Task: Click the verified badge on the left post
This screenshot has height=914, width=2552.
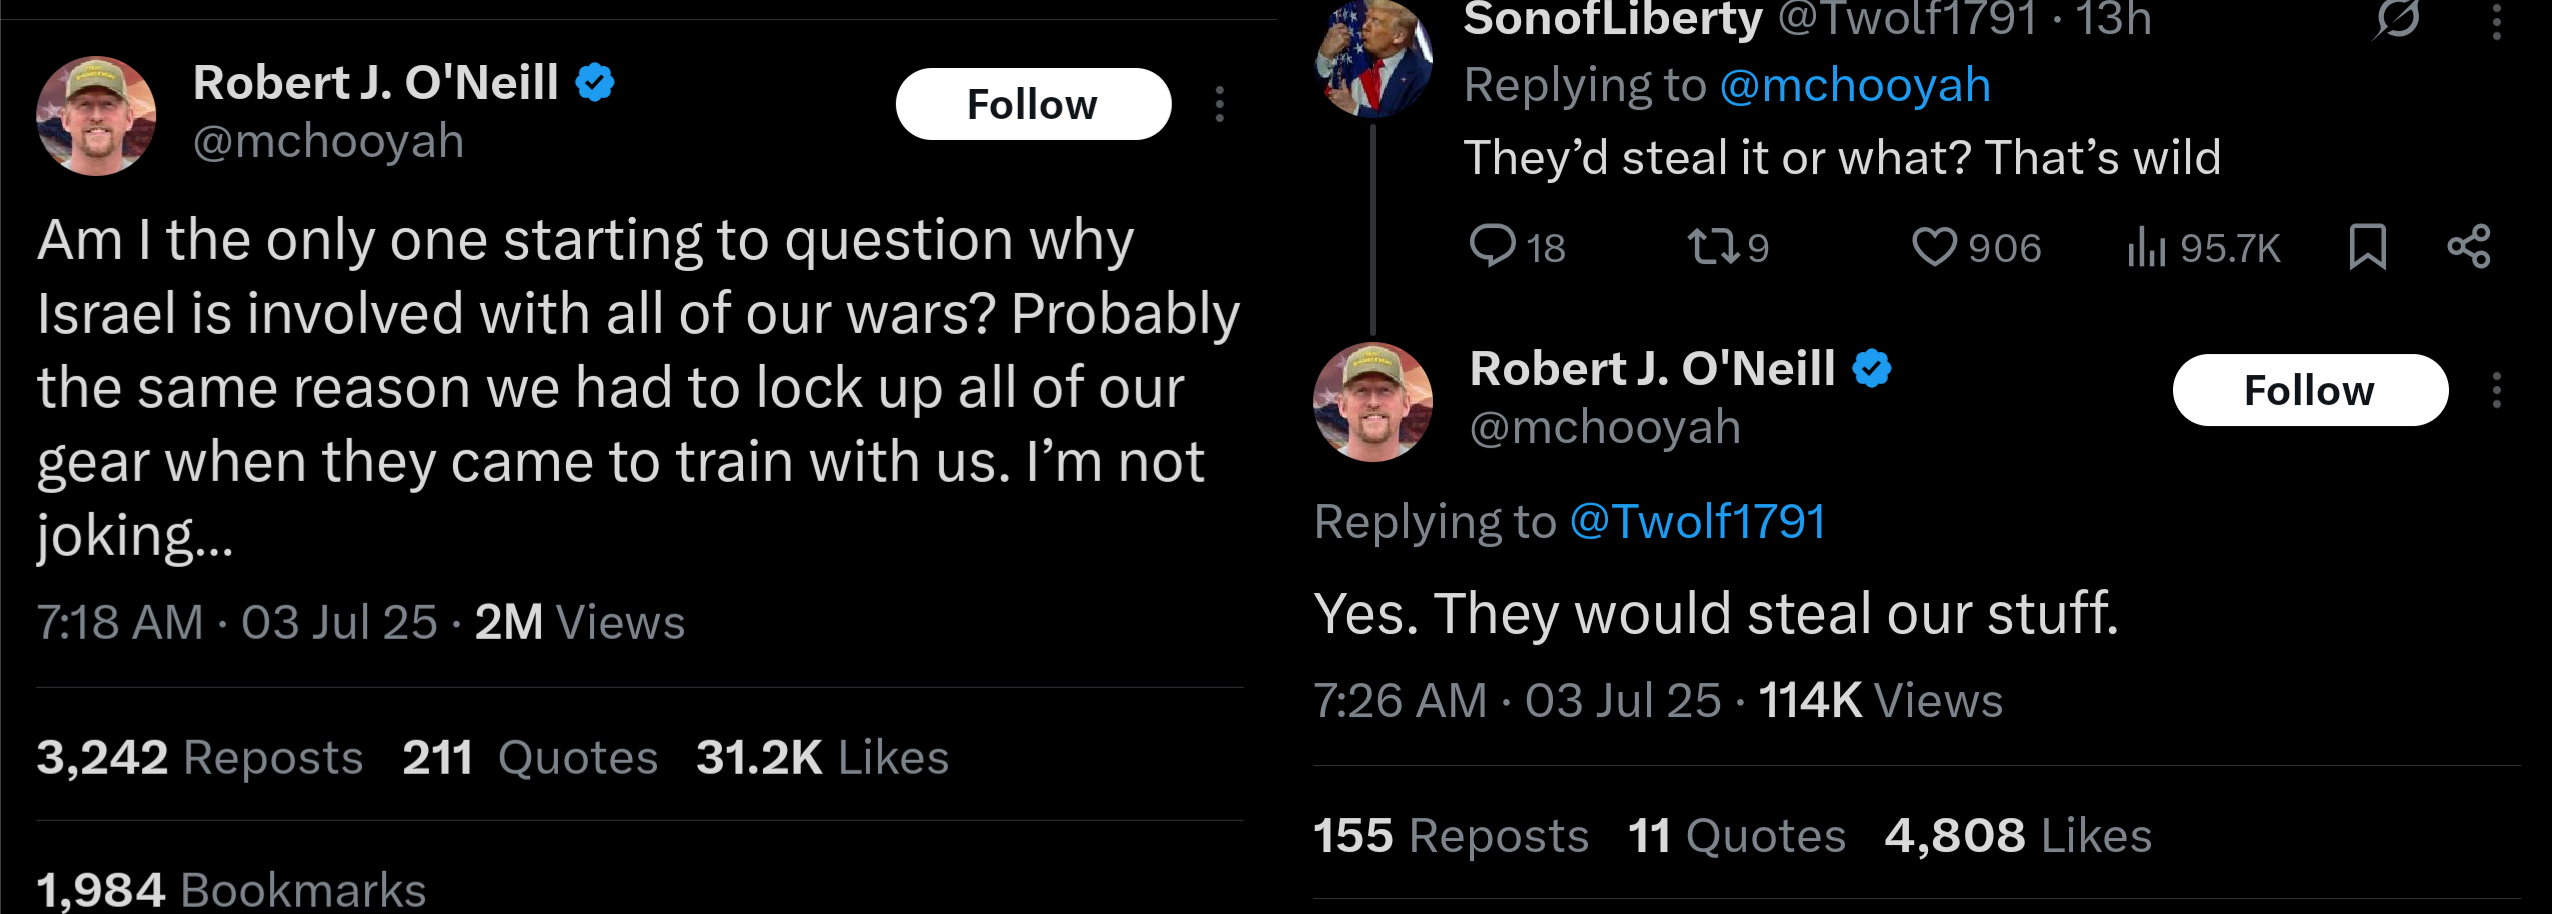Action: pos(595,82)
